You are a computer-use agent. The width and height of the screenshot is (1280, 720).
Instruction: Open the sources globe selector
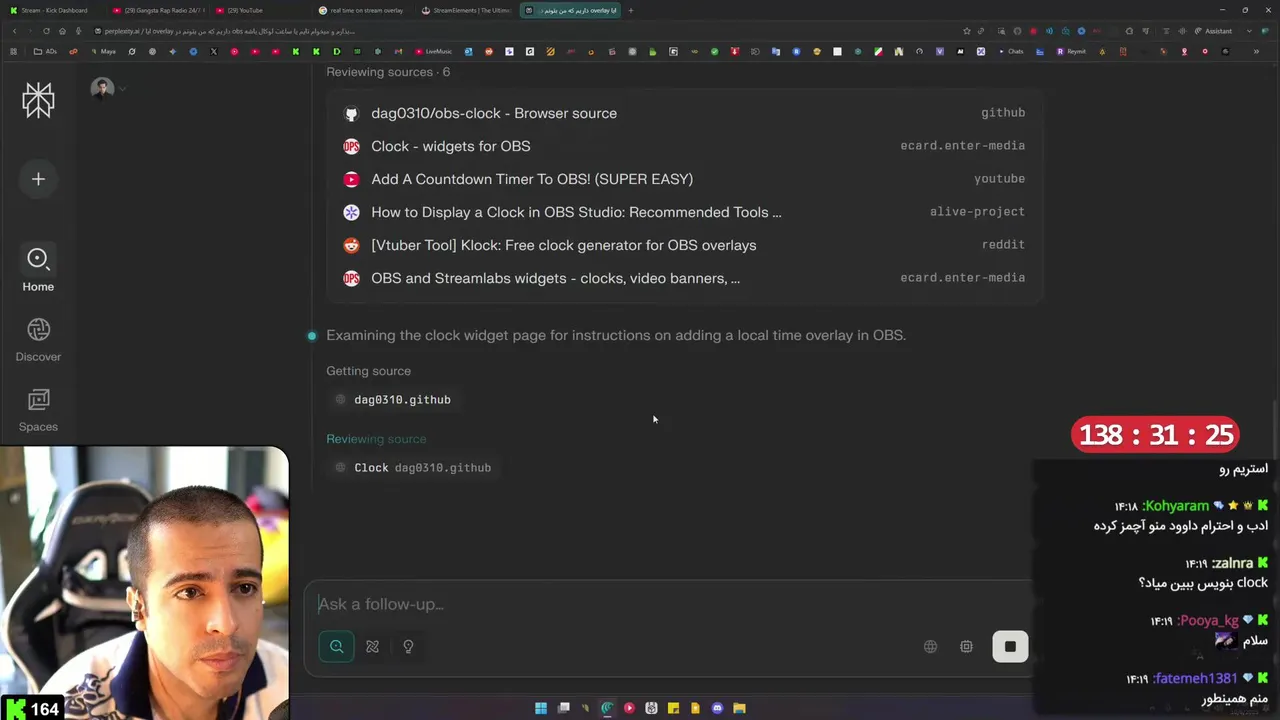pos(930,647)
